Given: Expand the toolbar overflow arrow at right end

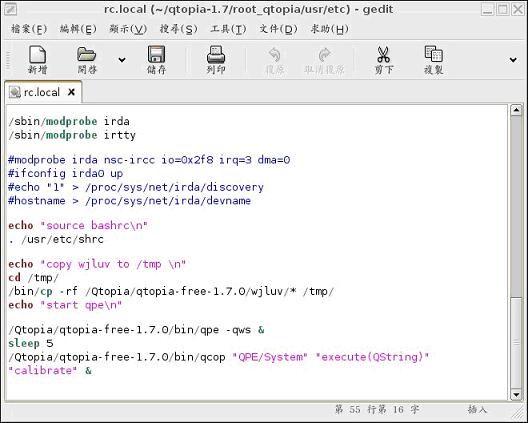Looking at the screenshot, I should coord(513,60).
